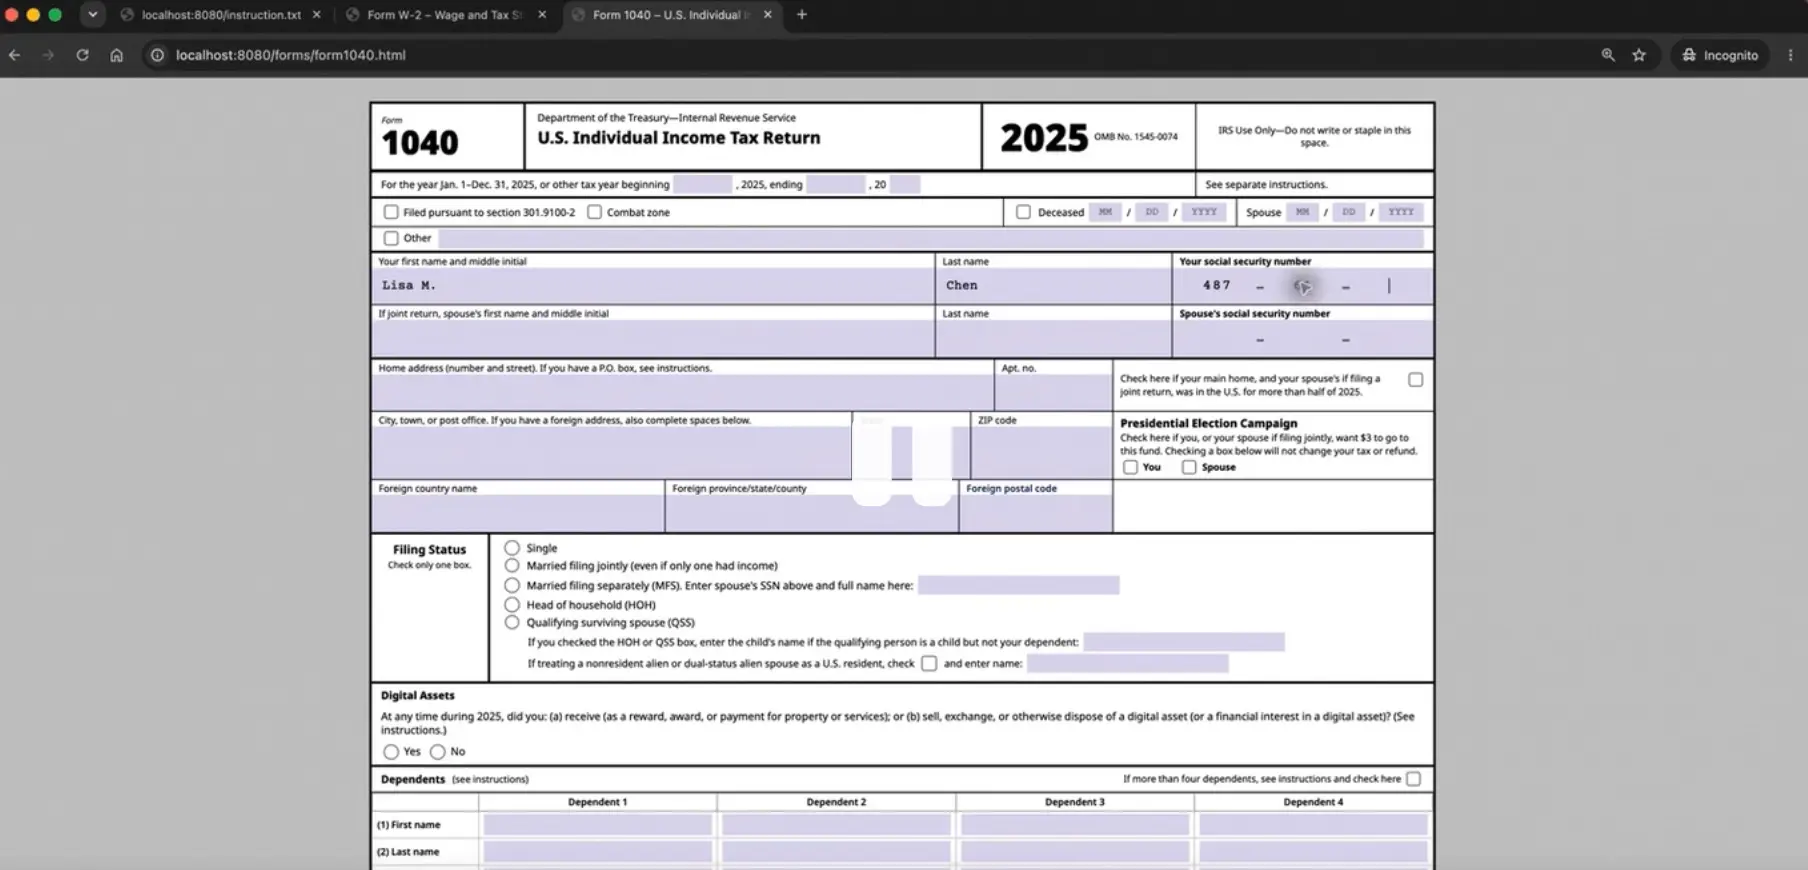Click spouse's first name and middle initial field
The height and width of the screenshot is (870, 1808).
(653, 339)
